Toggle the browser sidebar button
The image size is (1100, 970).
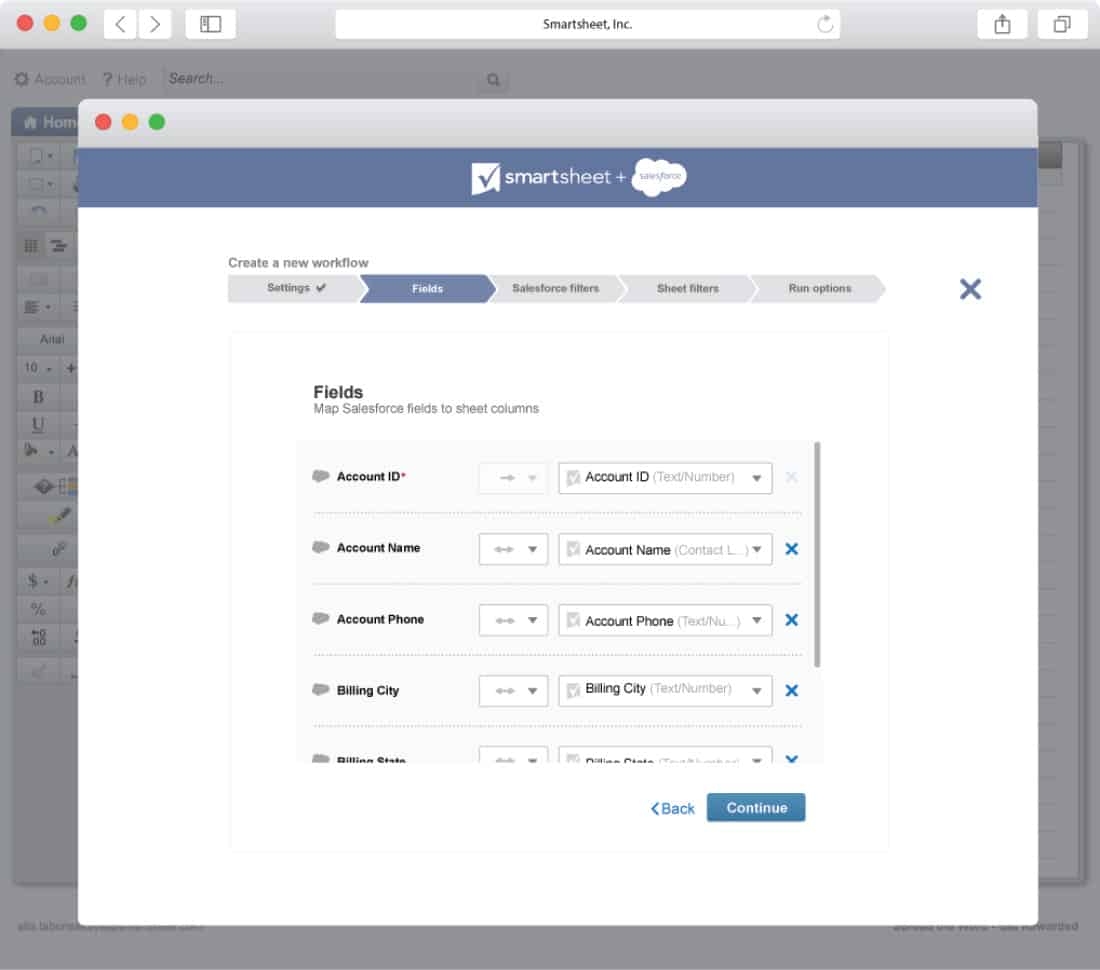(x=210, y=24)
